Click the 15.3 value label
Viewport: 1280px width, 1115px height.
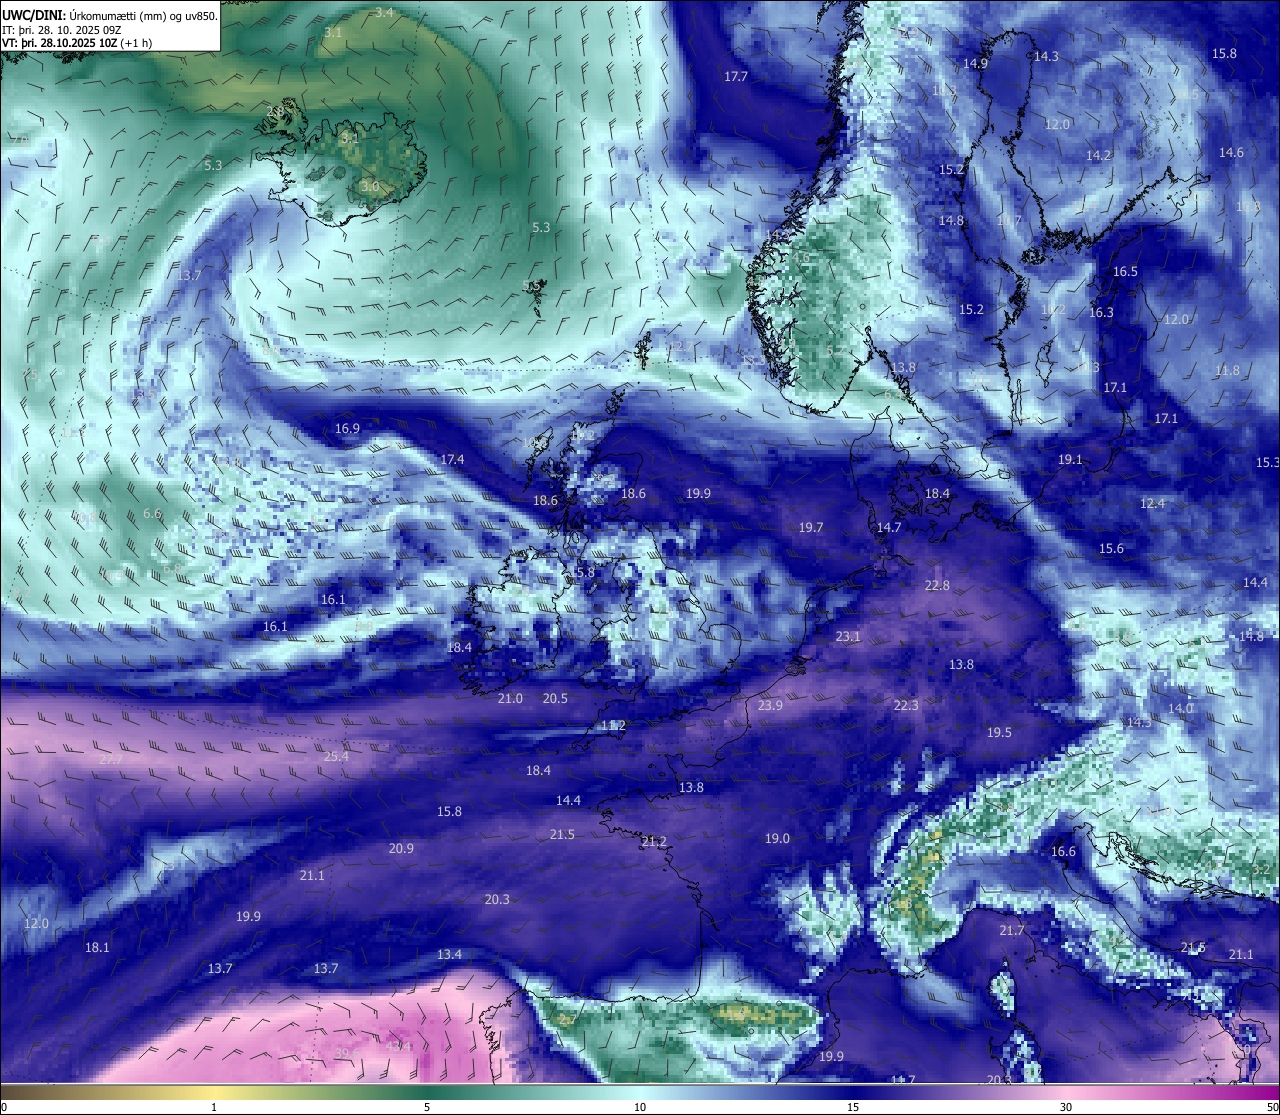(x=1267, y=463)
